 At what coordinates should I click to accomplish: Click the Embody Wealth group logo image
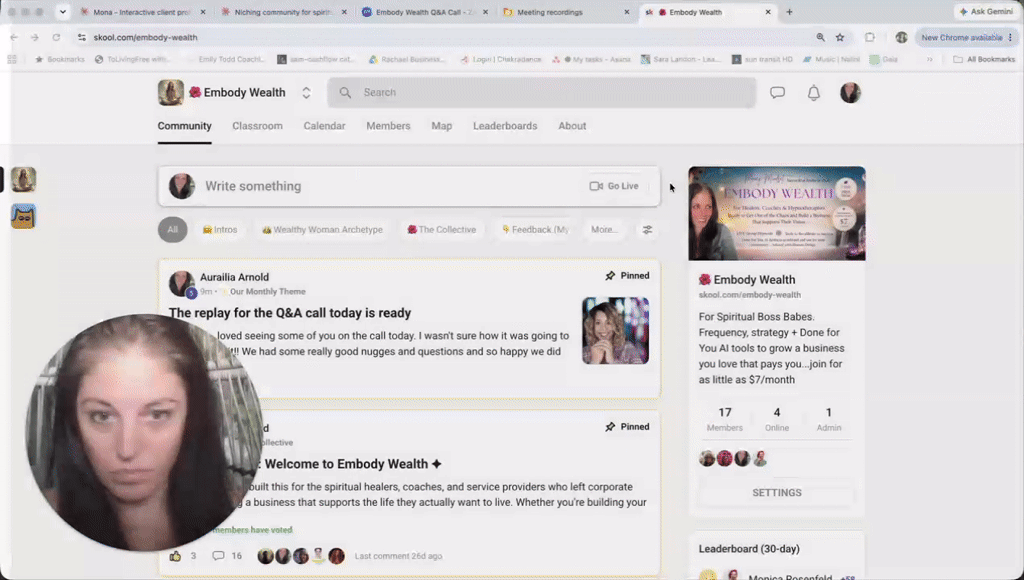(170, 93)
